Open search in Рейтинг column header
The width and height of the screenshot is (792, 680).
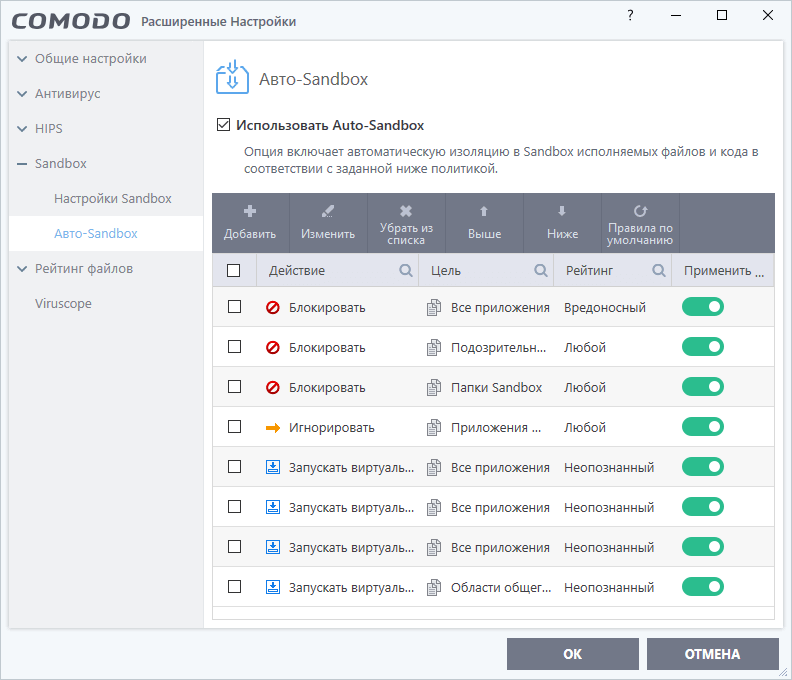(658, 270)
